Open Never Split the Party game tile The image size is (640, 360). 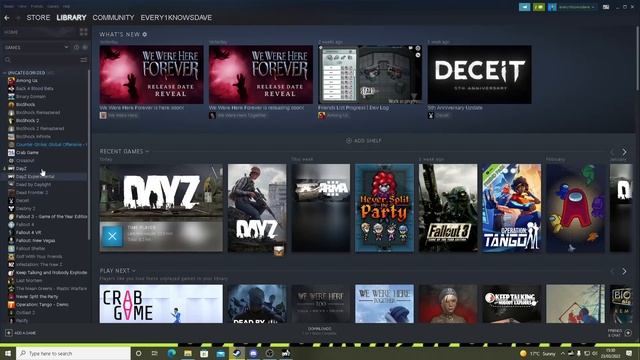pyautogui.click(x=384, y=208)
